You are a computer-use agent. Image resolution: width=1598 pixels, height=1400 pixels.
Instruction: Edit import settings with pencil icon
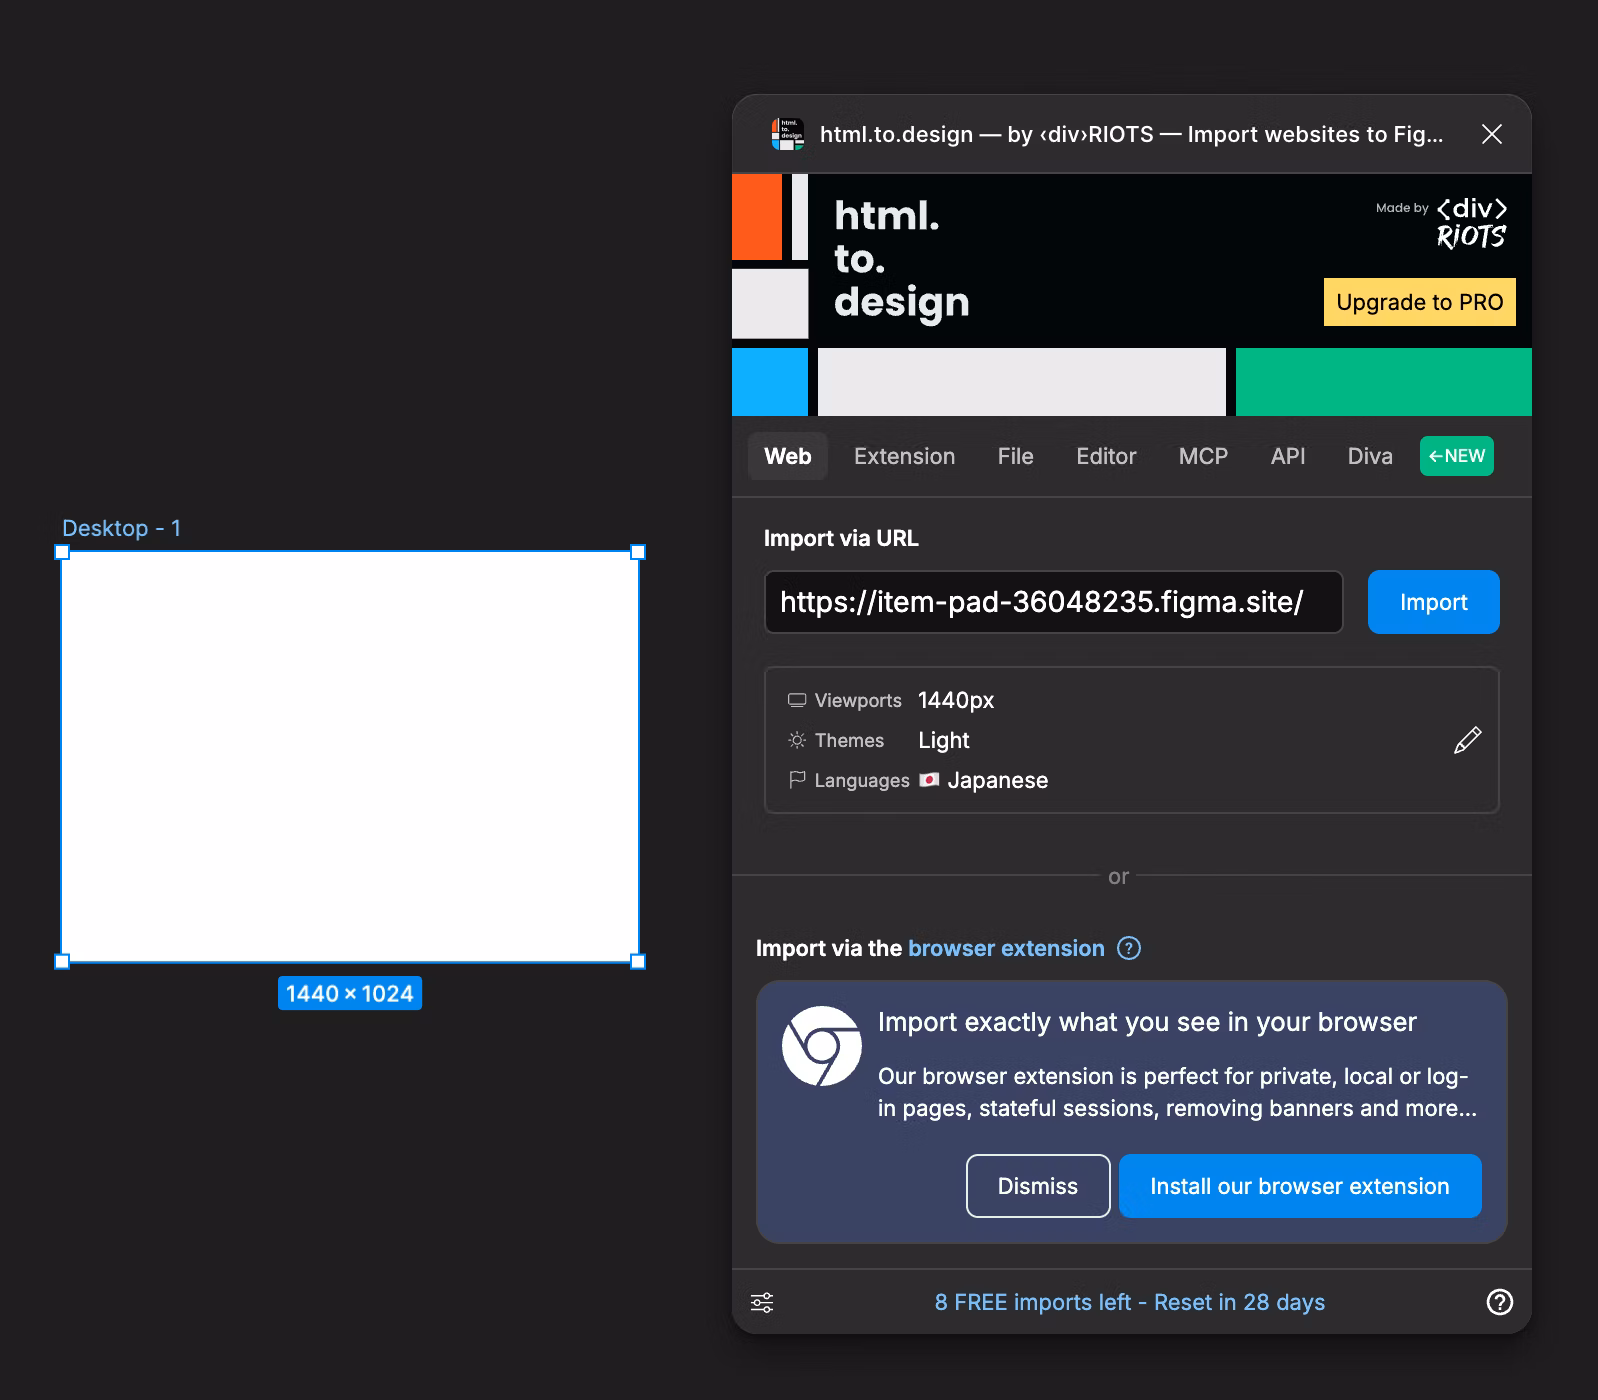point(1467,740)
